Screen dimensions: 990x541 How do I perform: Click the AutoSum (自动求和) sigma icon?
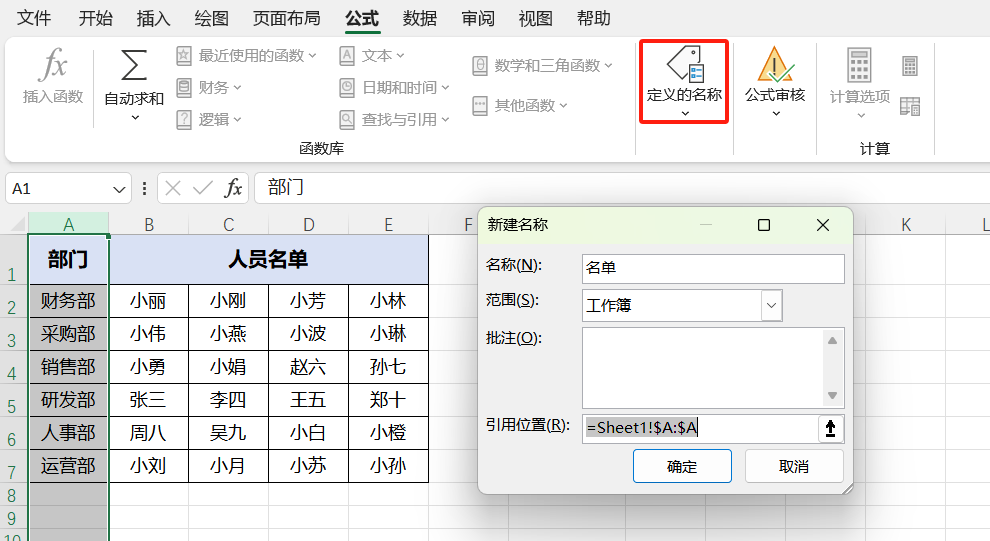pos(134,66)
